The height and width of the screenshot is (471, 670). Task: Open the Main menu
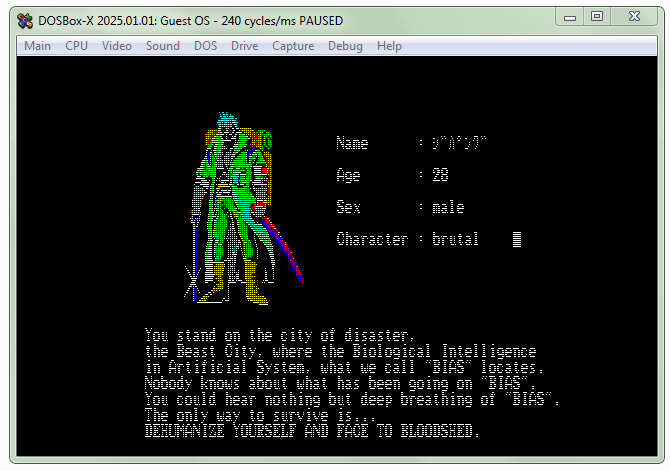pyautogui.click(x=37, y=46)
